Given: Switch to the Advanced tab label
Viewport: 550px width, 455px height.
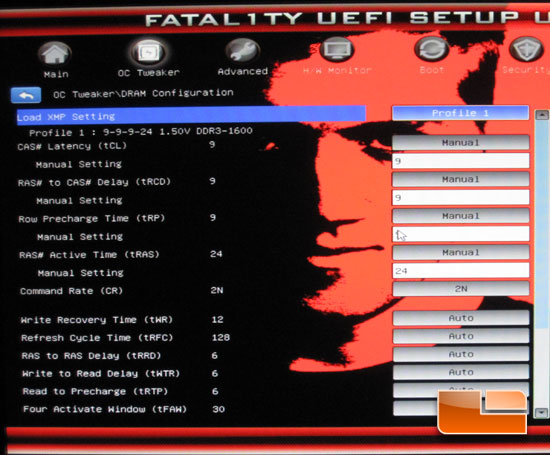Looking at the screenshot, I should 243,72.
